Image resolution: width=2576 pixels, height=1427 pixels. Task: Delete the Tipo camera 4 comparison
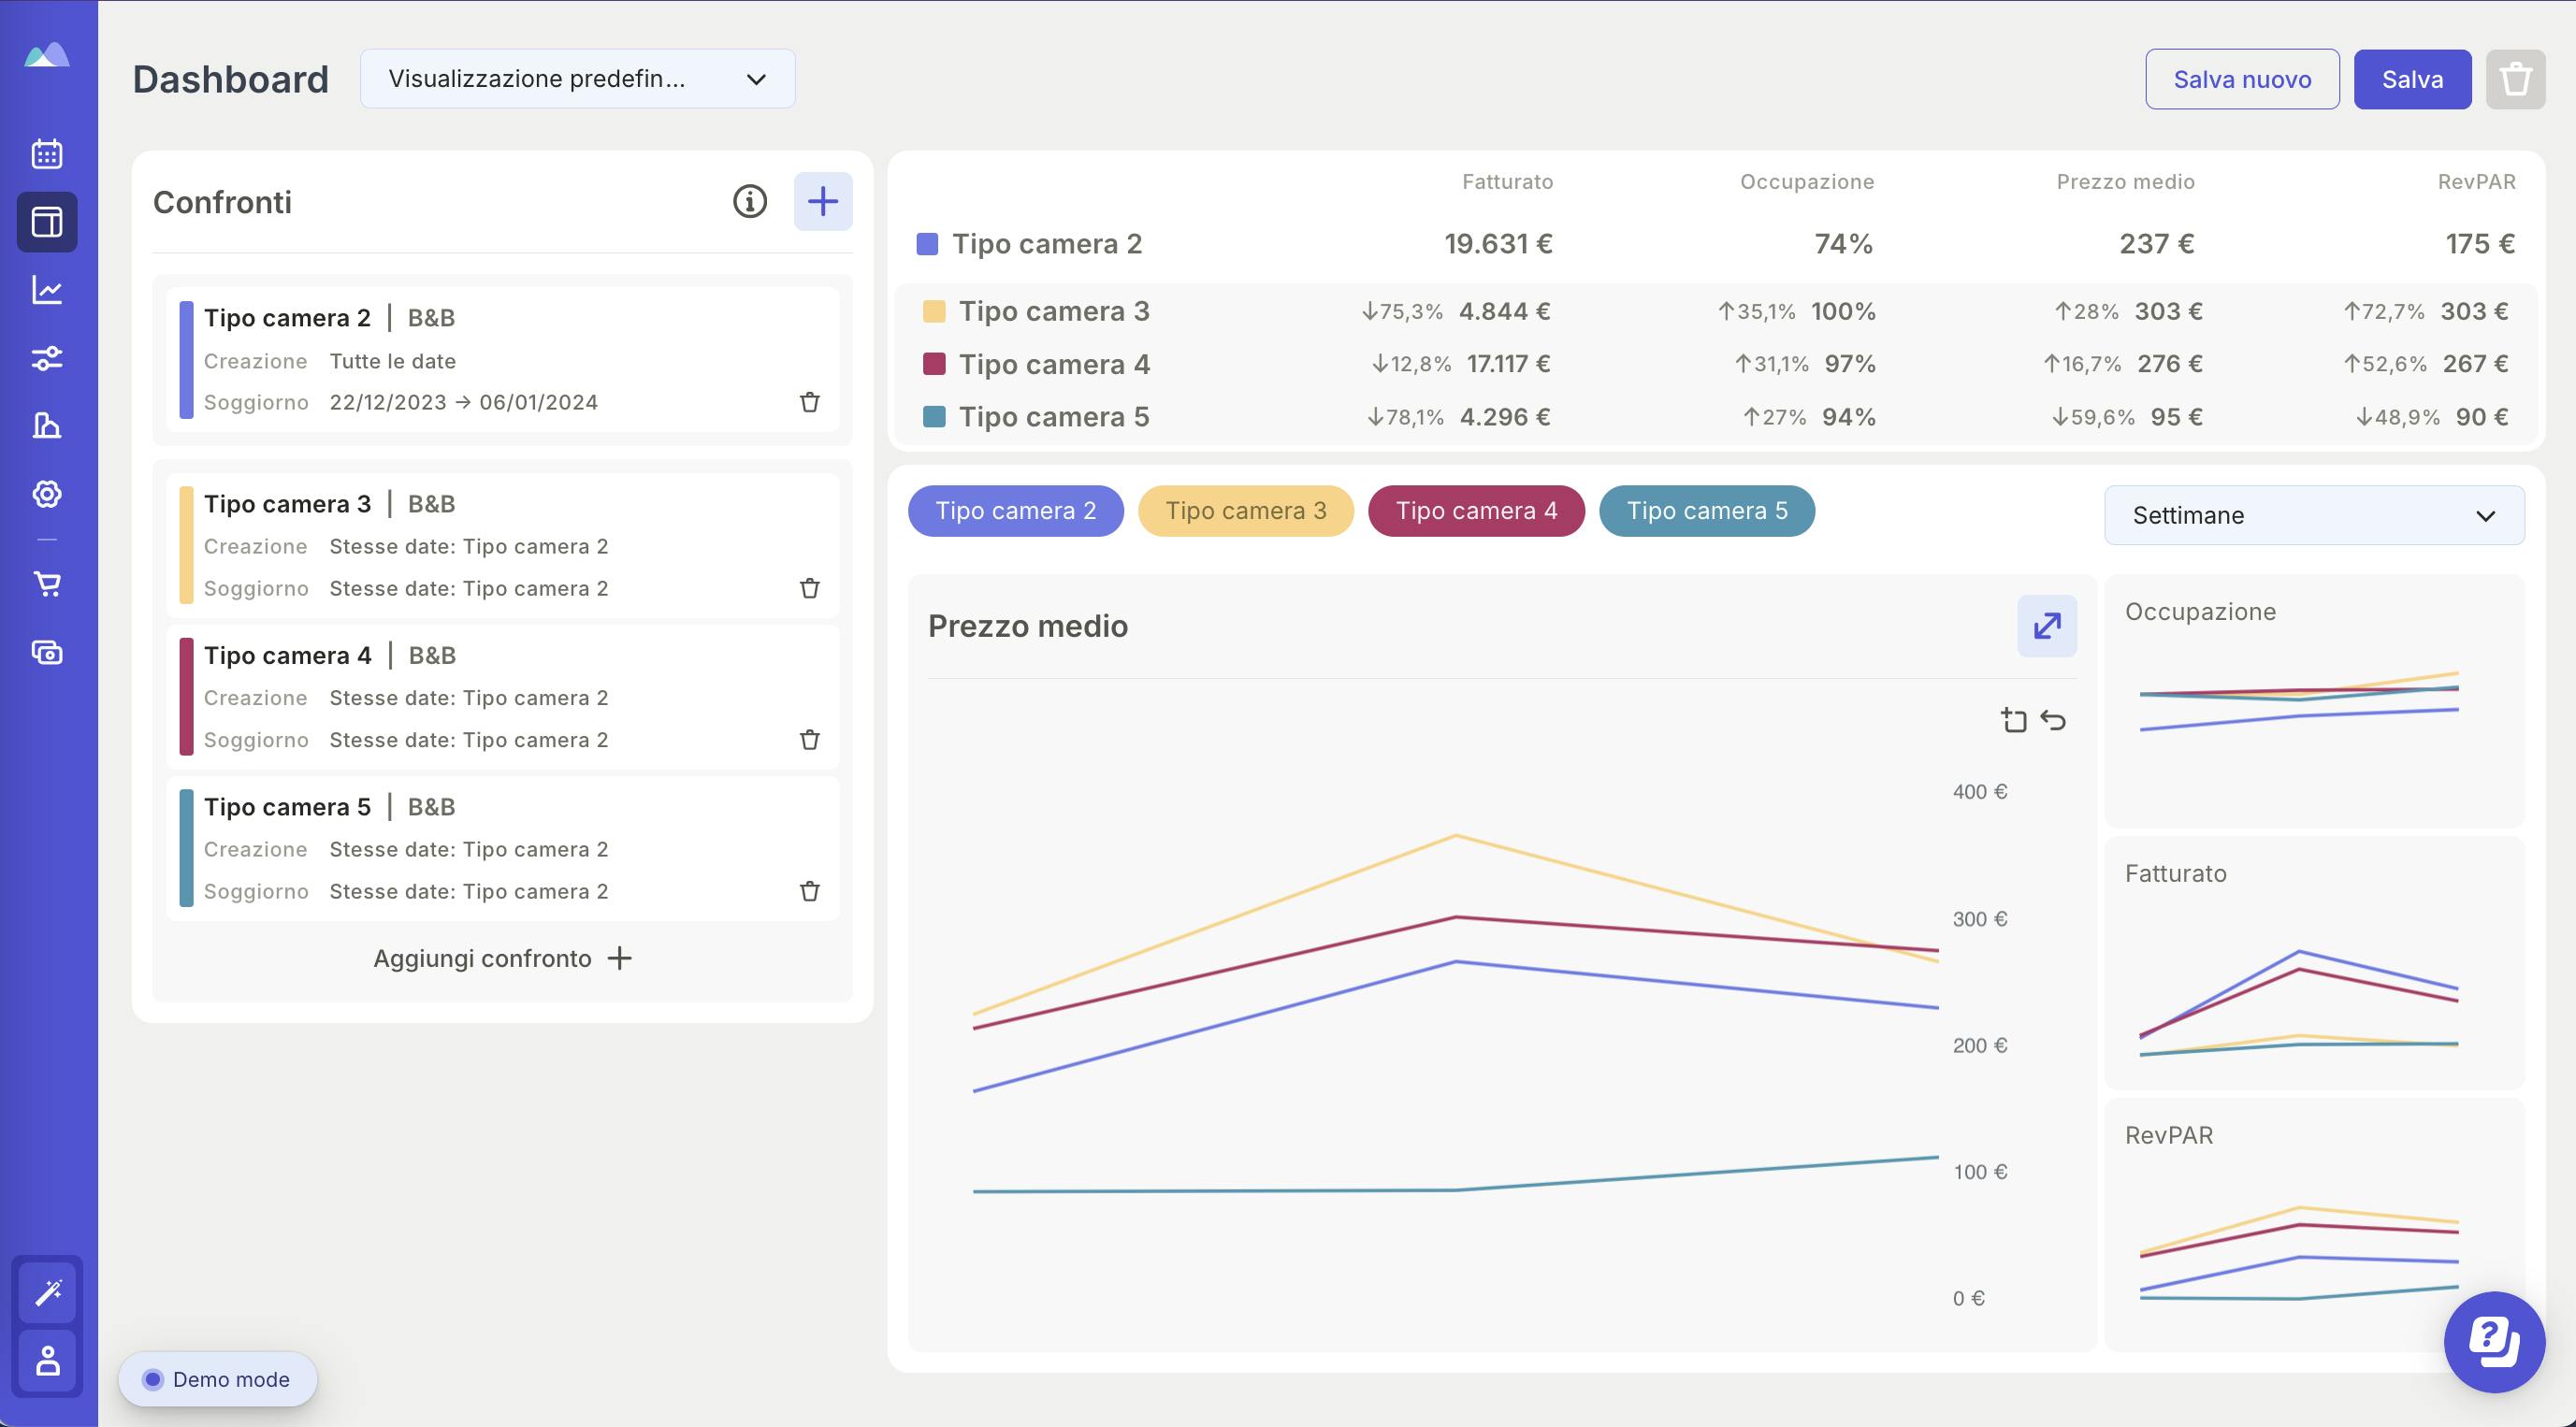click(810, 740)
